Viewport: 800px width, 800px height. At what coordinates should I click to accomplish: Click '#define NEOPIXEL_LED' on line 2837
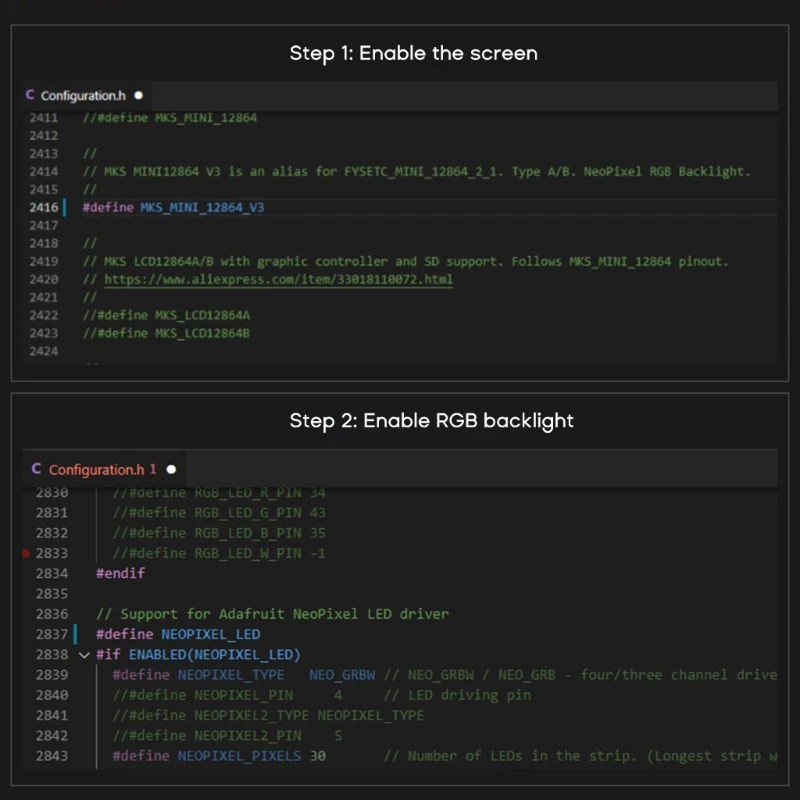pos(178,634)
